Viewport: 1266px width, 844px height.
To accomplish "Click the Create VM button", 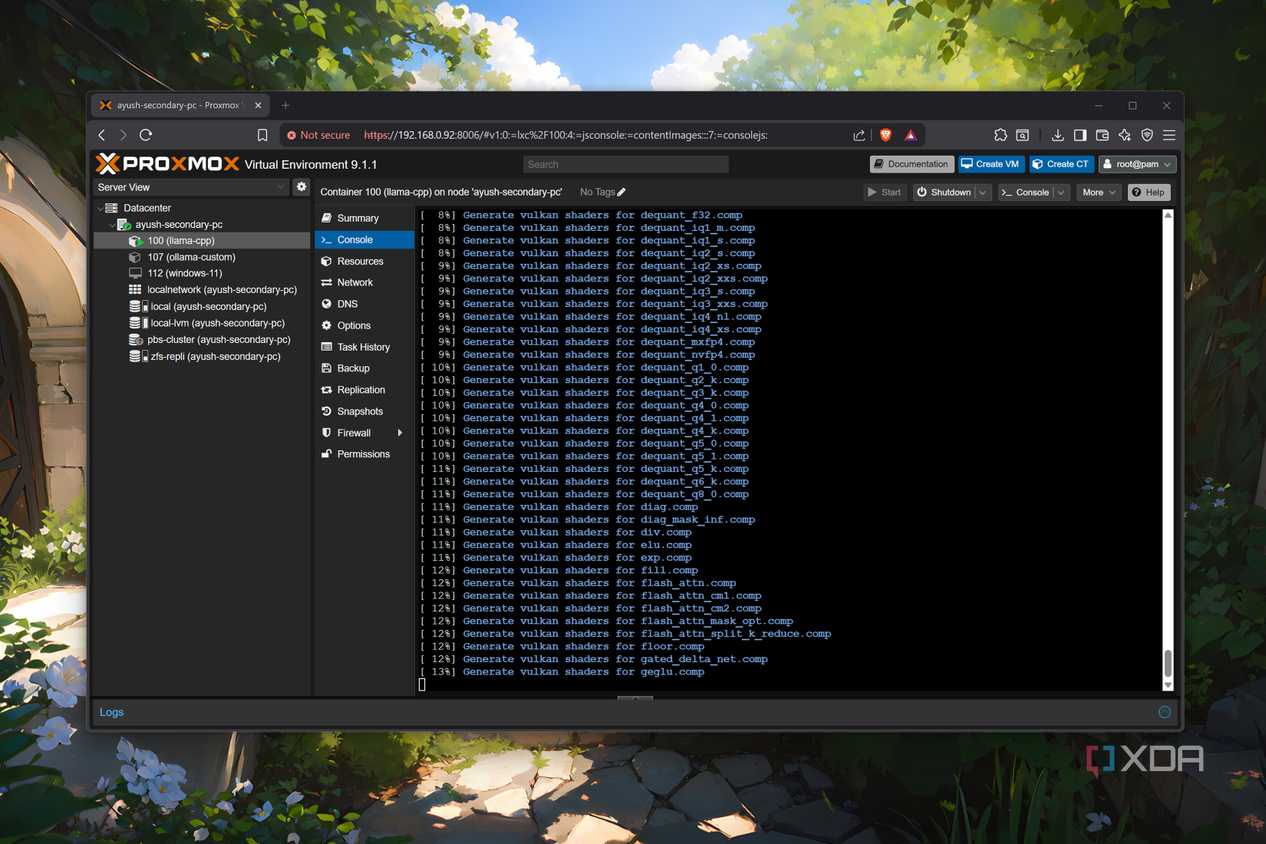I will [x=990, y=164].
